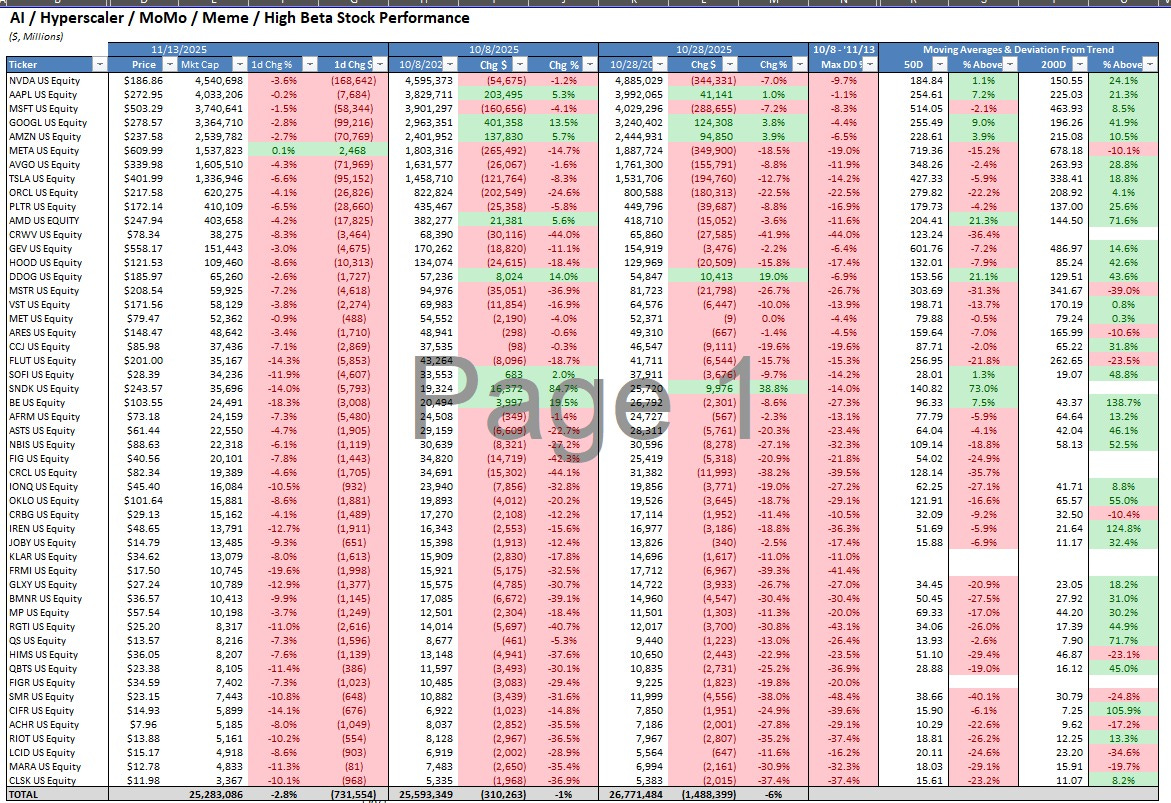
Task: Select GOOGL 401,358 change cell
Action: pos(494,123)
